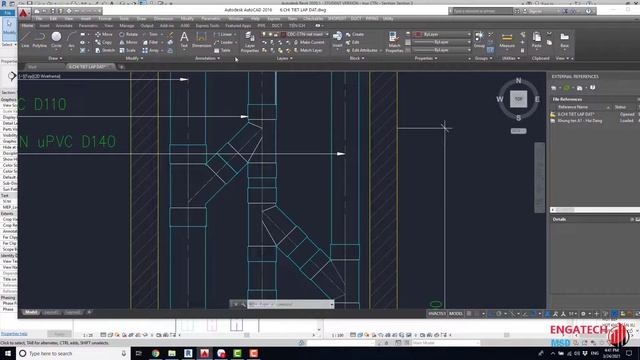Click the Scale tool

tap(127, 50)
